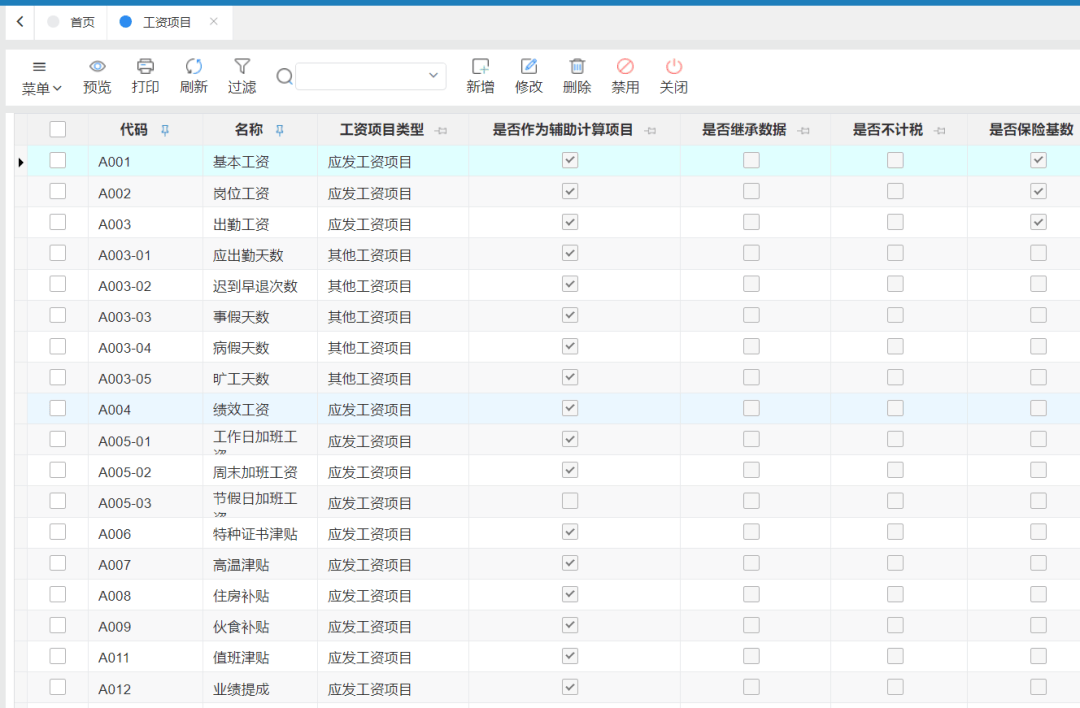Click the 禁用 disable icon
The image size is (1080, 708).
[x=625, y=67]
